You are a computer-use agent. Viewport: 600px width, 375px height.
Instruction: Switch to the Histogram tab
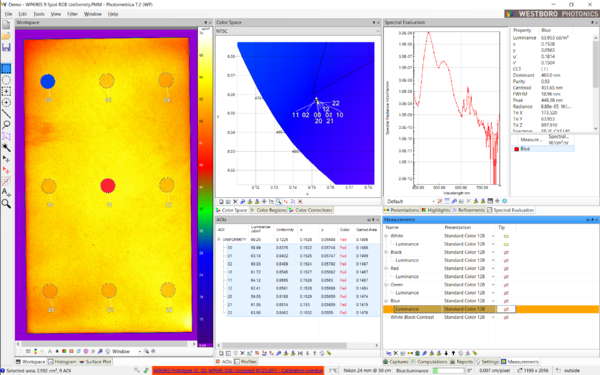[62, 362]
